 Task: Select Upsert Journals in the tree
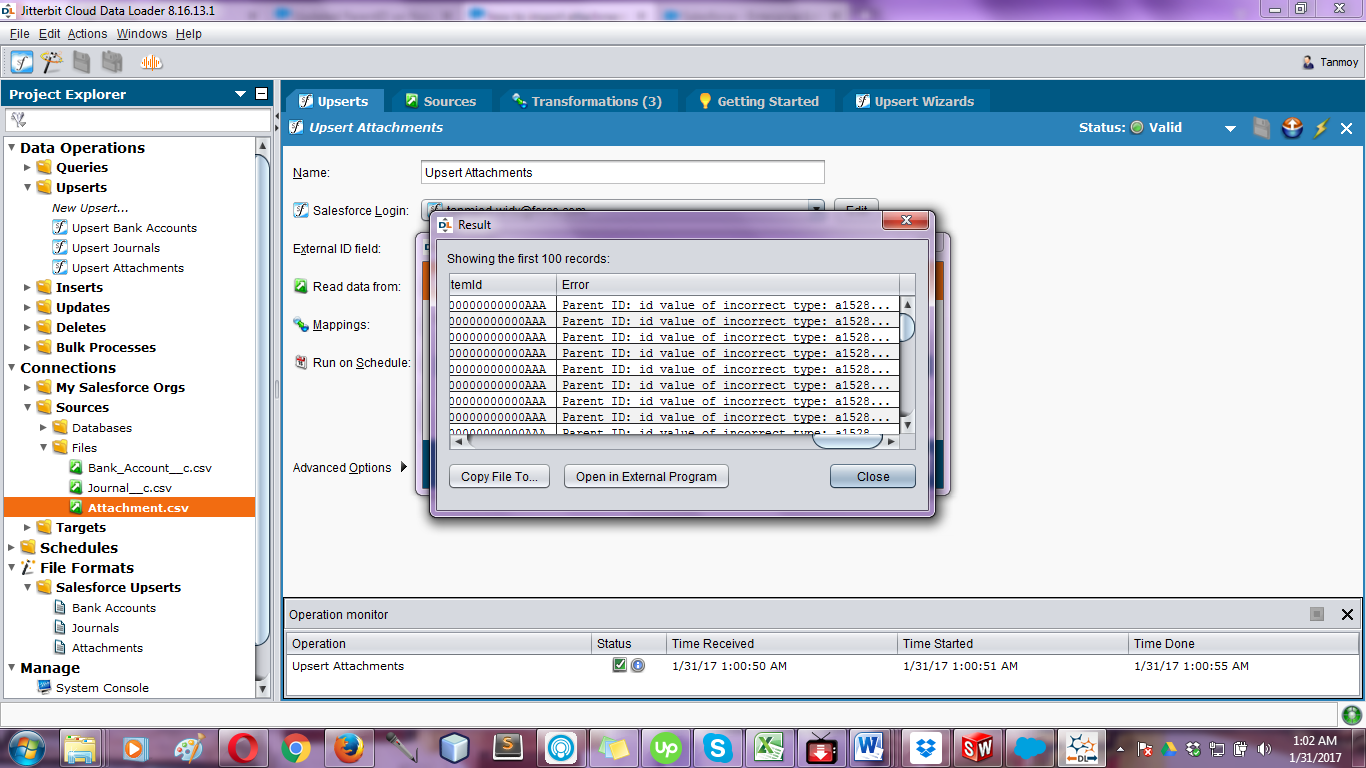(x=116, y=247)
